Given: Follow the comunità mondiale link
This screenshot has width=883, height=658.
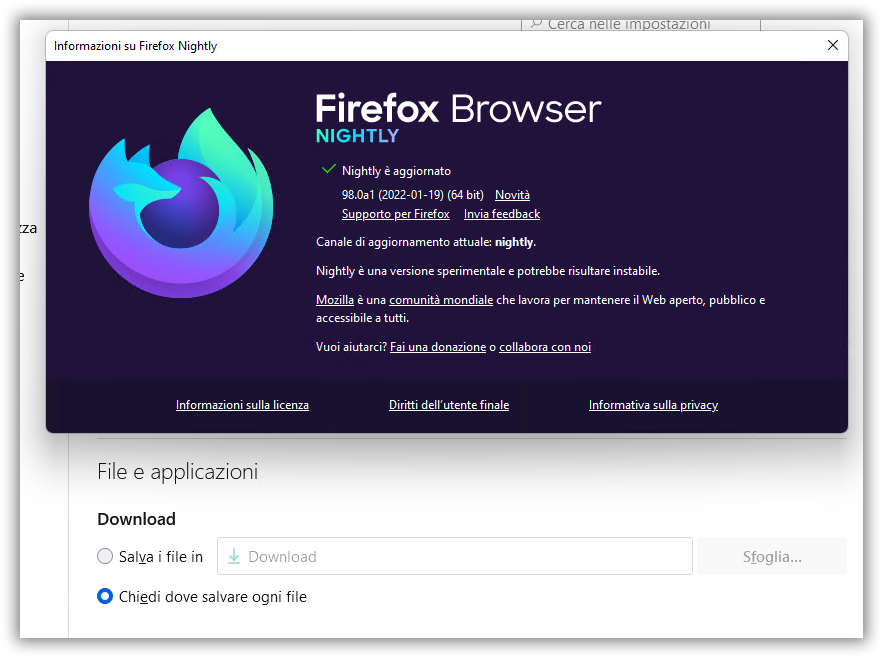Looking at the screenshot, I should click(x=441, y=300).
